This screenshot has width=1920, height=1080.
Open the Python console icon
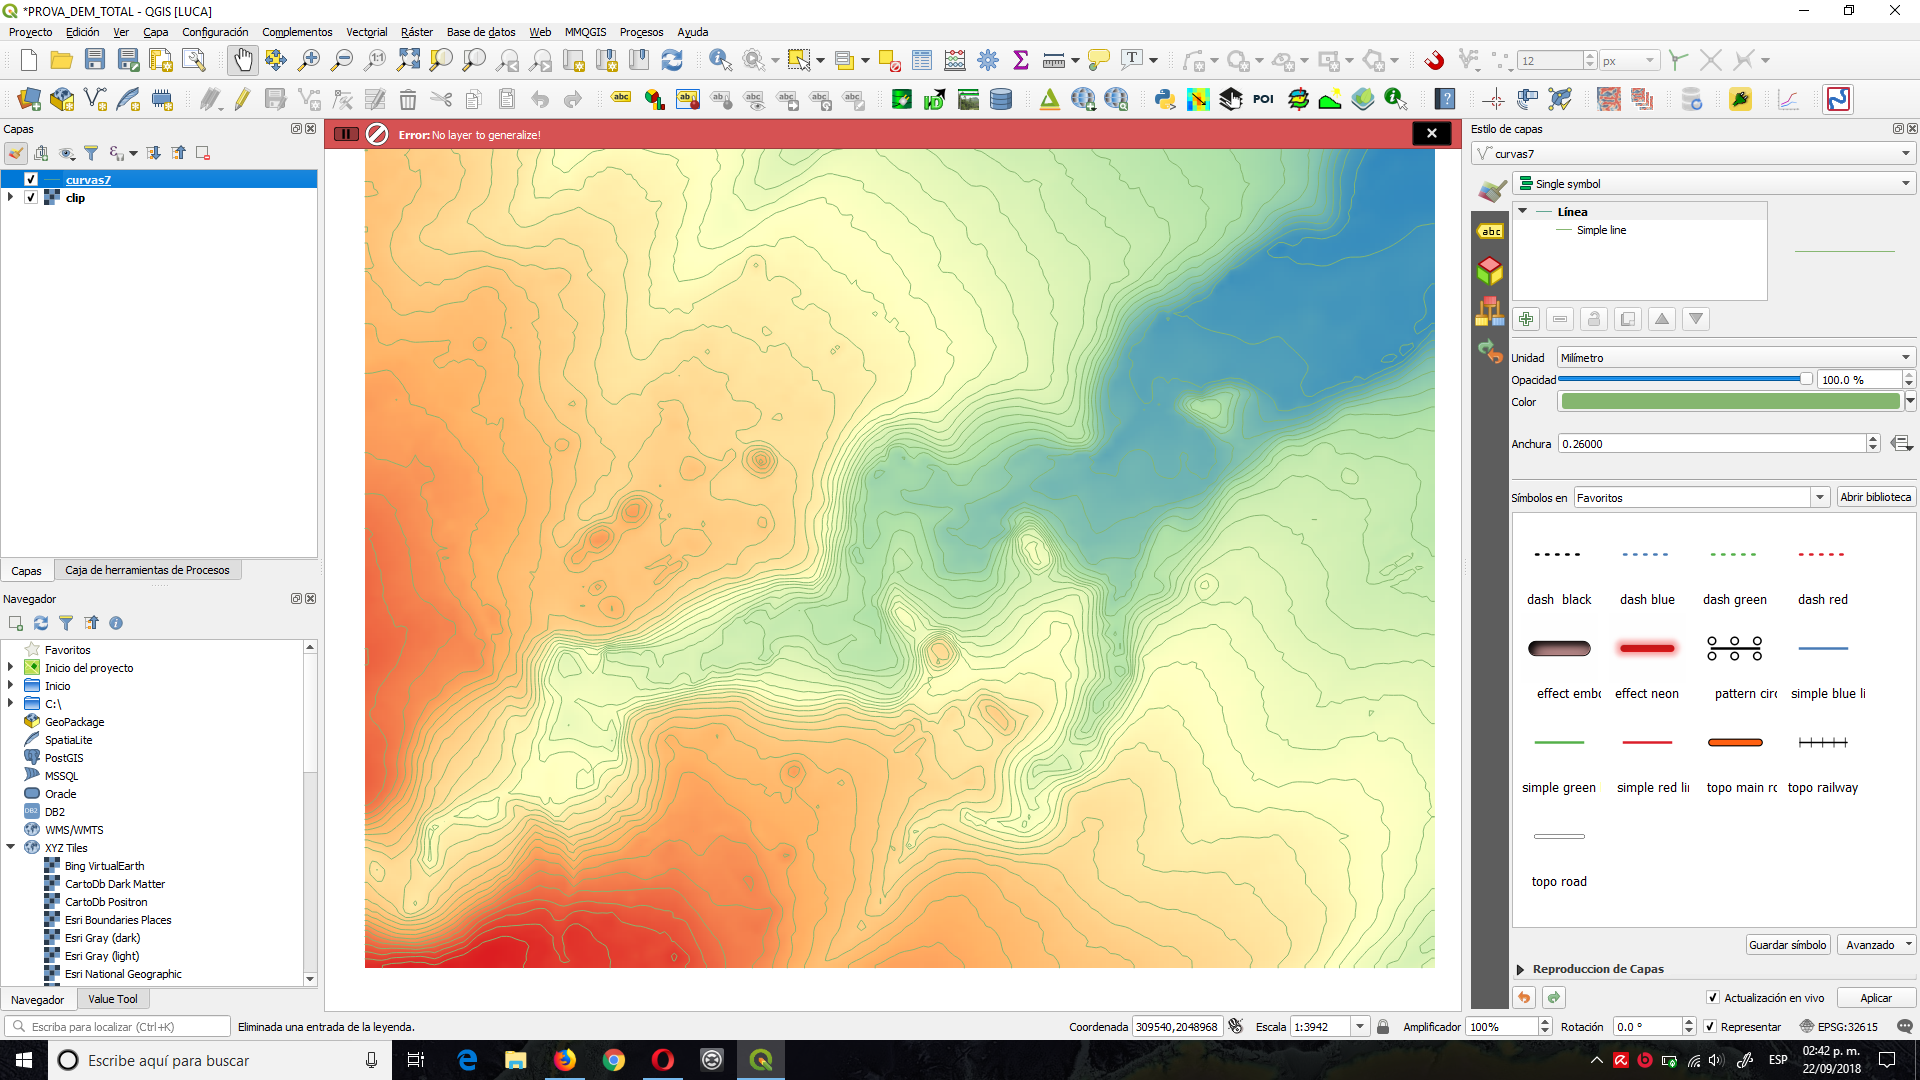coord(1164,99)
